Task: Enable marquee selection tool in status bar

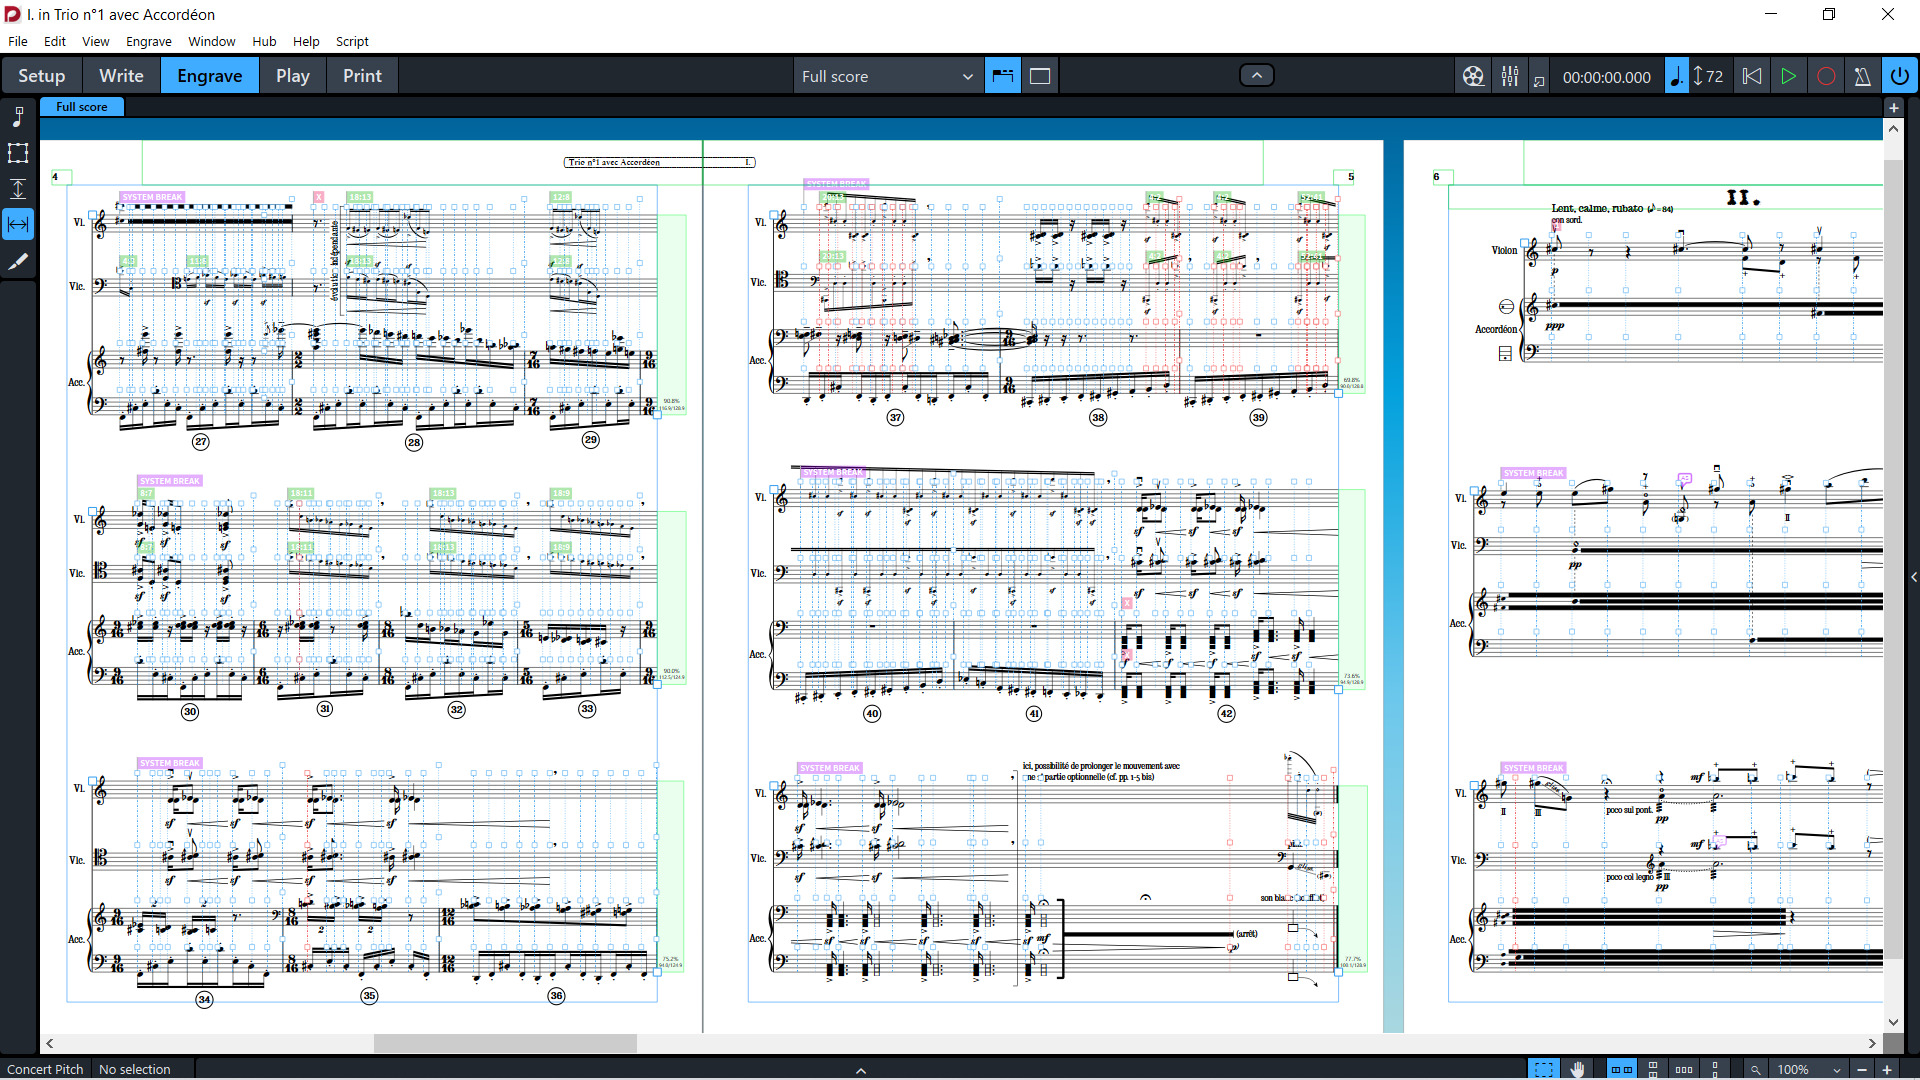Action: [x=1544, y=1069]
